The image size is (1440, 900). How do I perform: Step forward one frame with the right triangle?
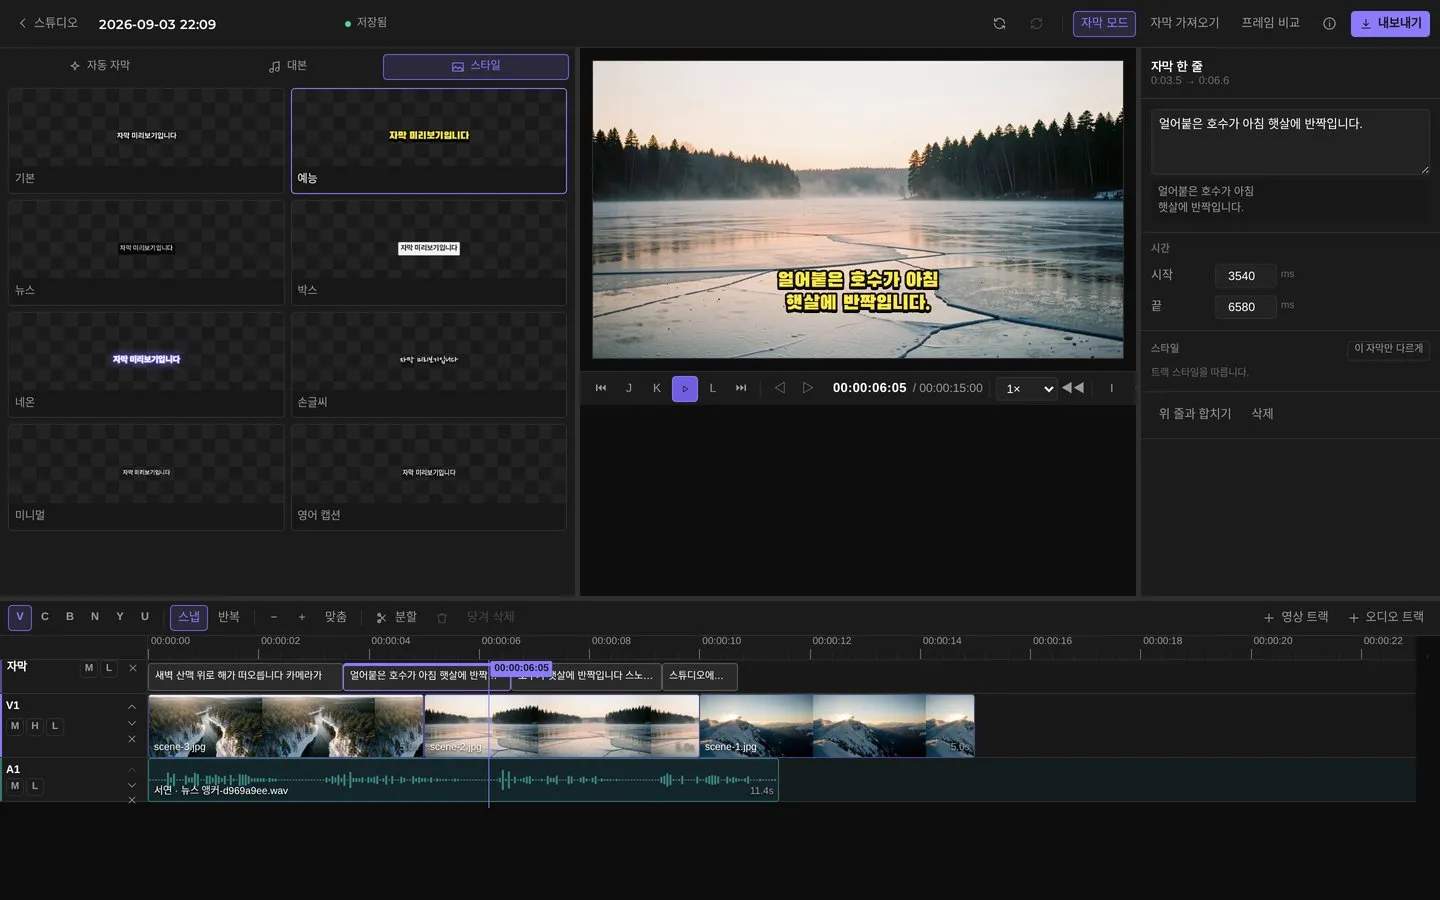pos(808,388)
